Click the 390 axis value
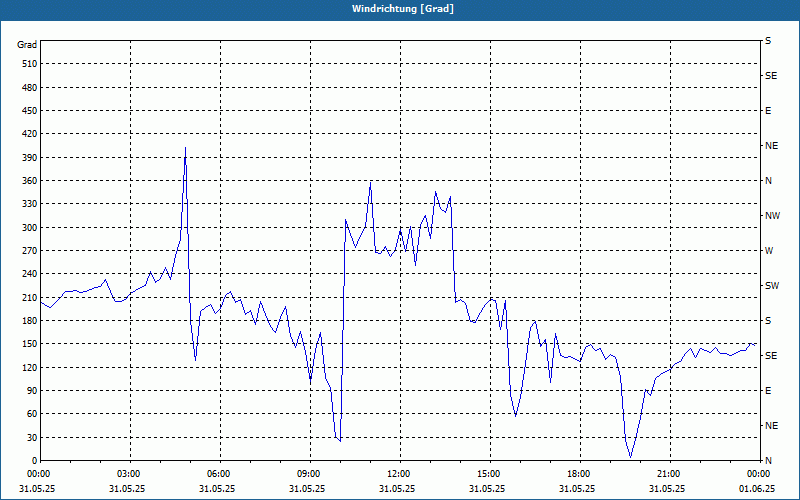The width and height of the screenshot is (800, 500). (x=30, y=157)
